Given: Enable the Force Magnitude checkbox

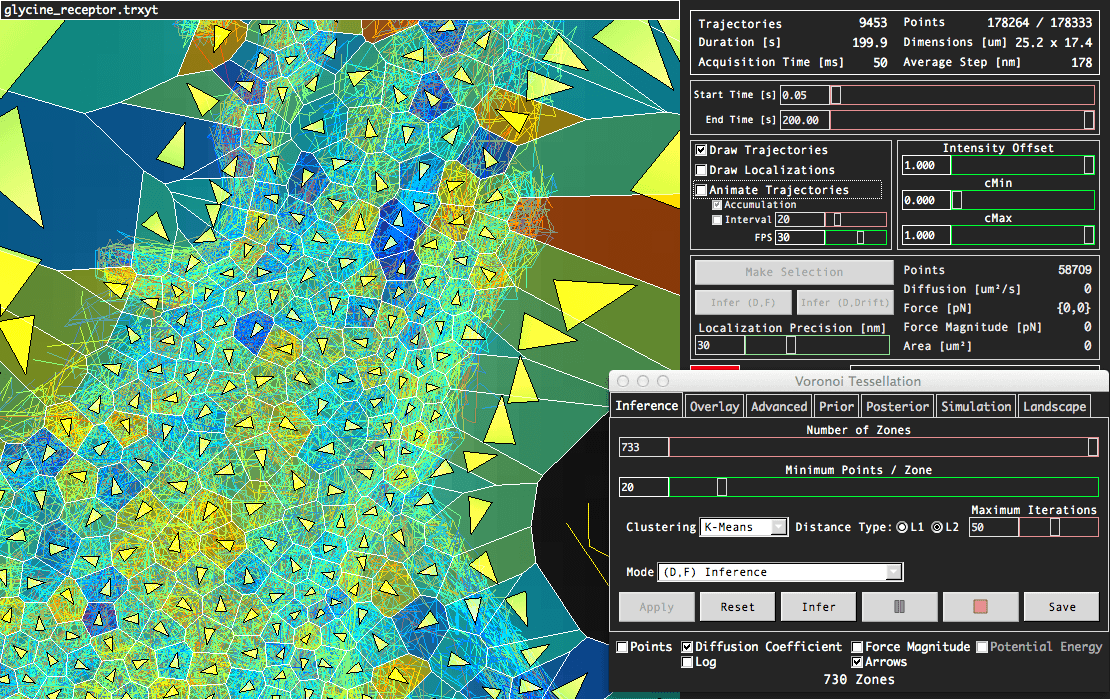Looking at the screenshot, I should click(858, 647).
